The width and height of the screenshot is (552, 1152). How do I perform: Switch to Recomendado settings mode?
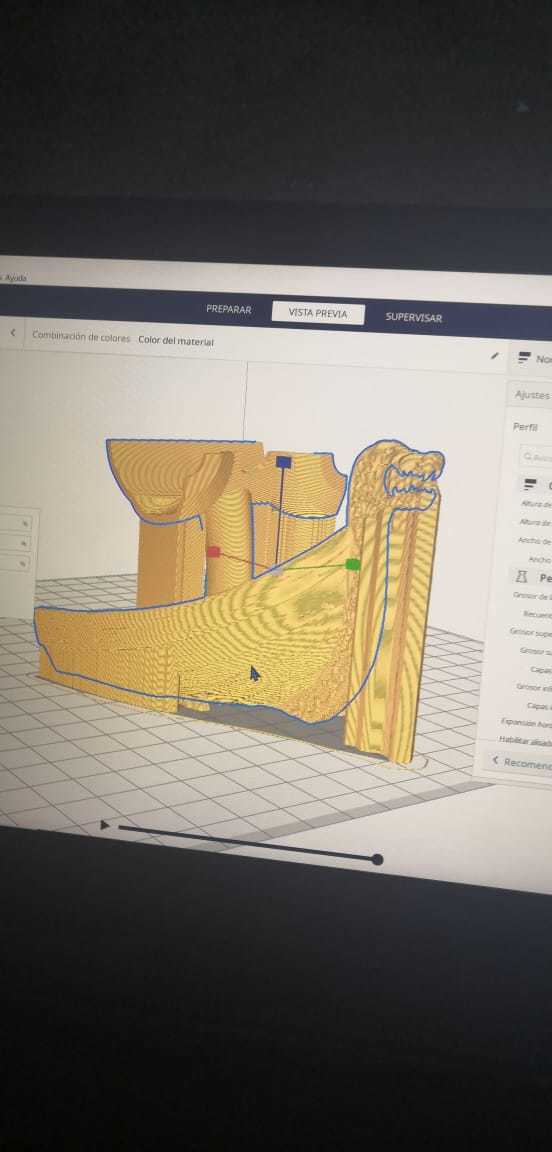coord(522,762)
